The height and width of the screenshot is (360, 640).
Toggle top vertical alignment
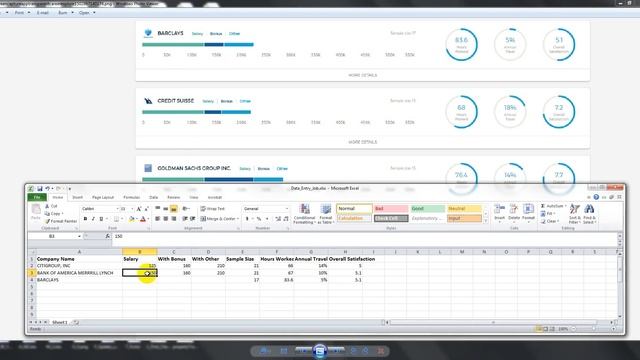(x=158, y=209)
